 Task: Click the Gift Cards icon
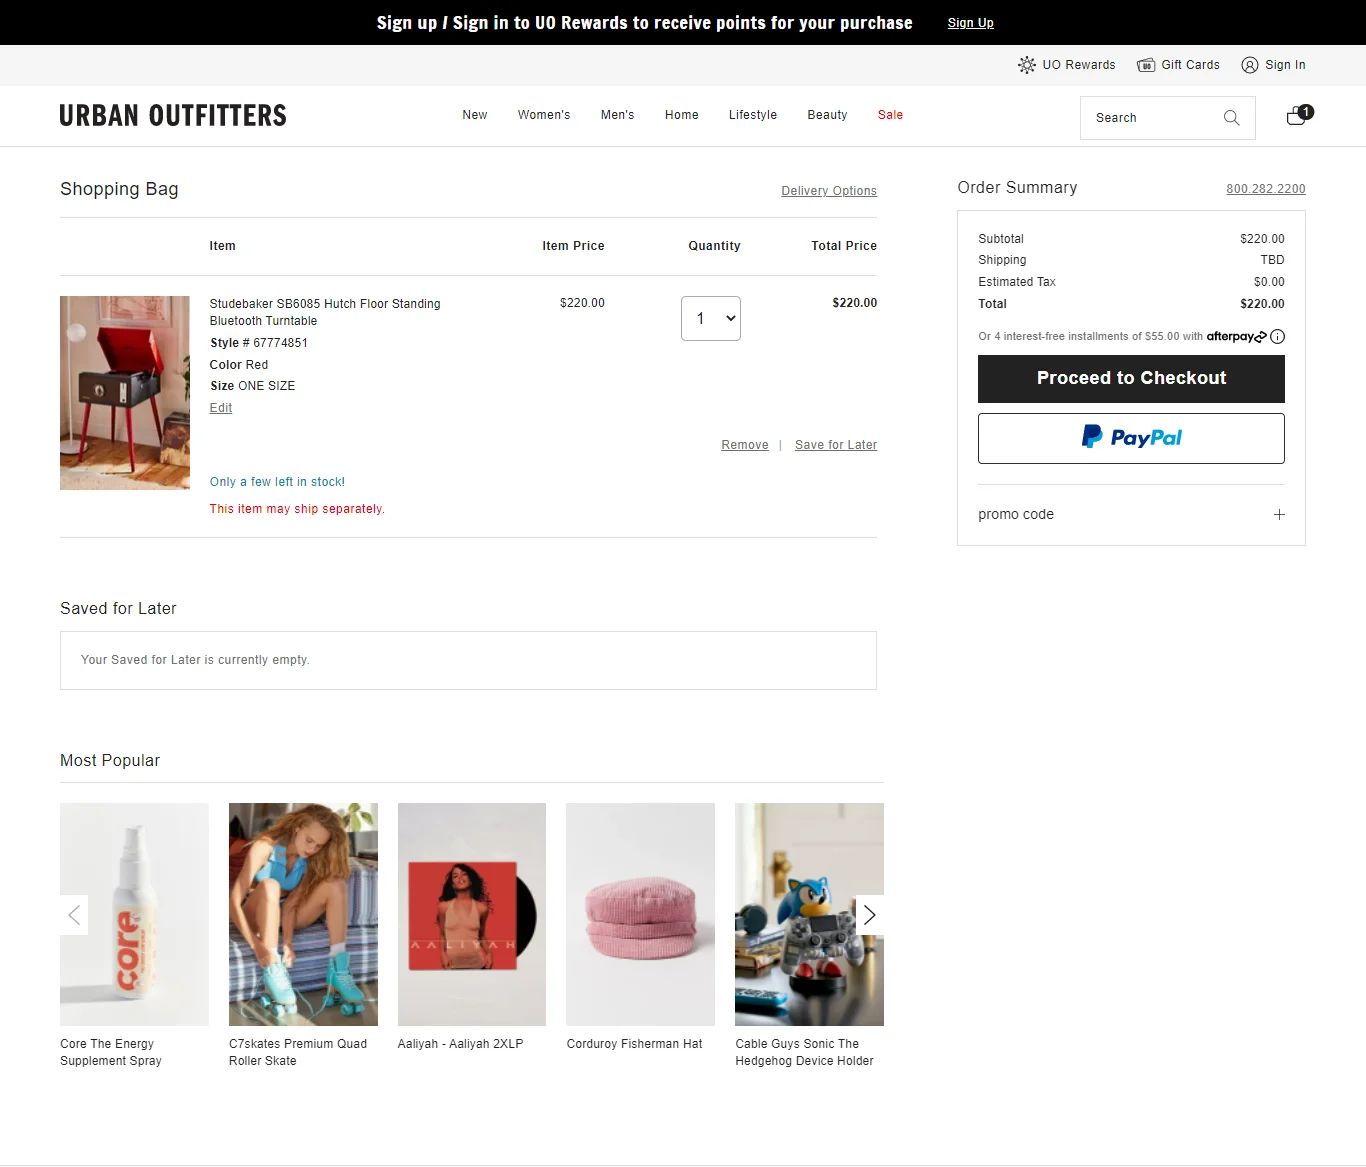pyautogui.click(x=1145, y=64)
